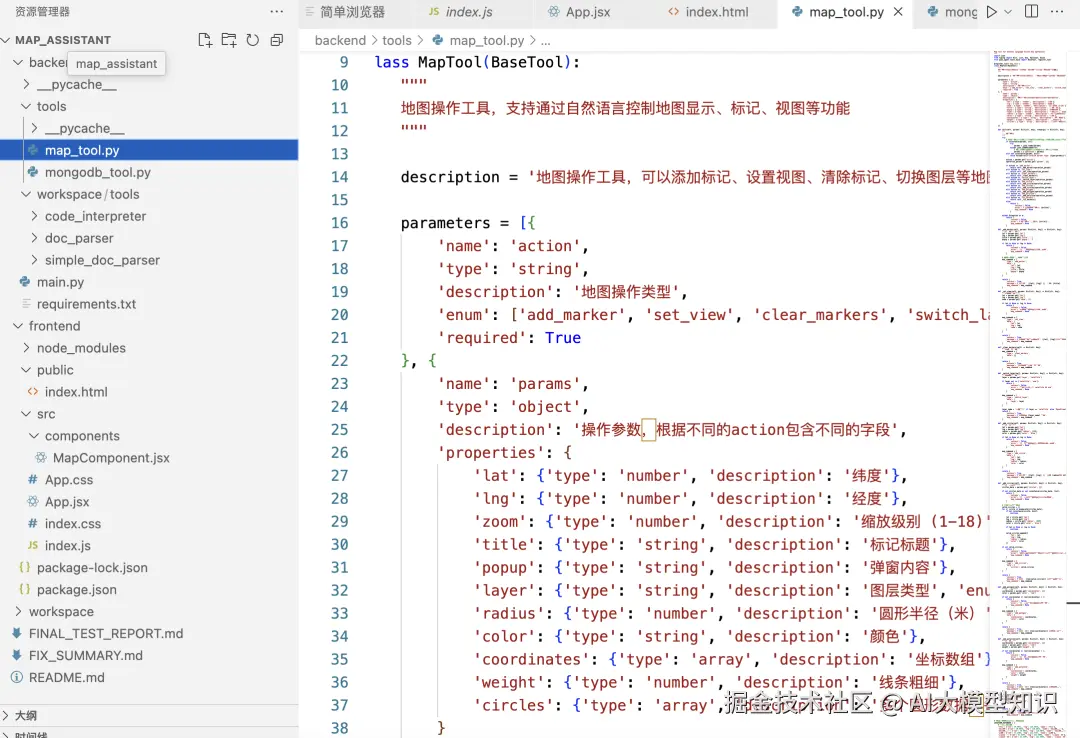Click map_tool.py in the breadcrumb

coord(486,41)
